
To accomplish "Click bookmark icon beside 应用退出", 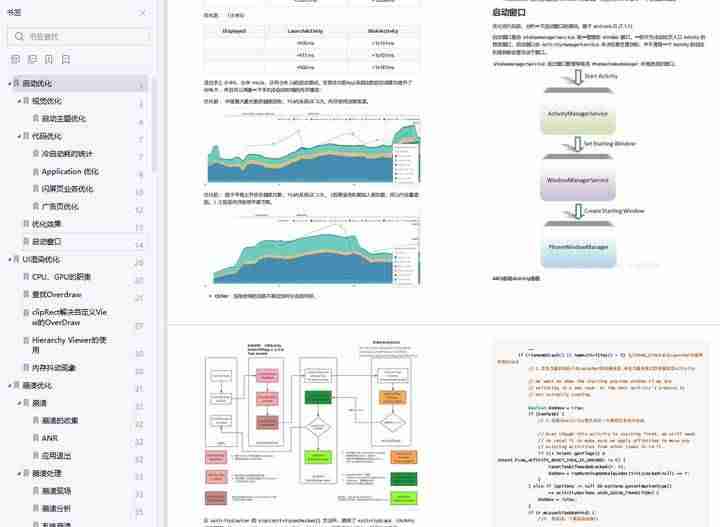I will click(x=36, y=456).
